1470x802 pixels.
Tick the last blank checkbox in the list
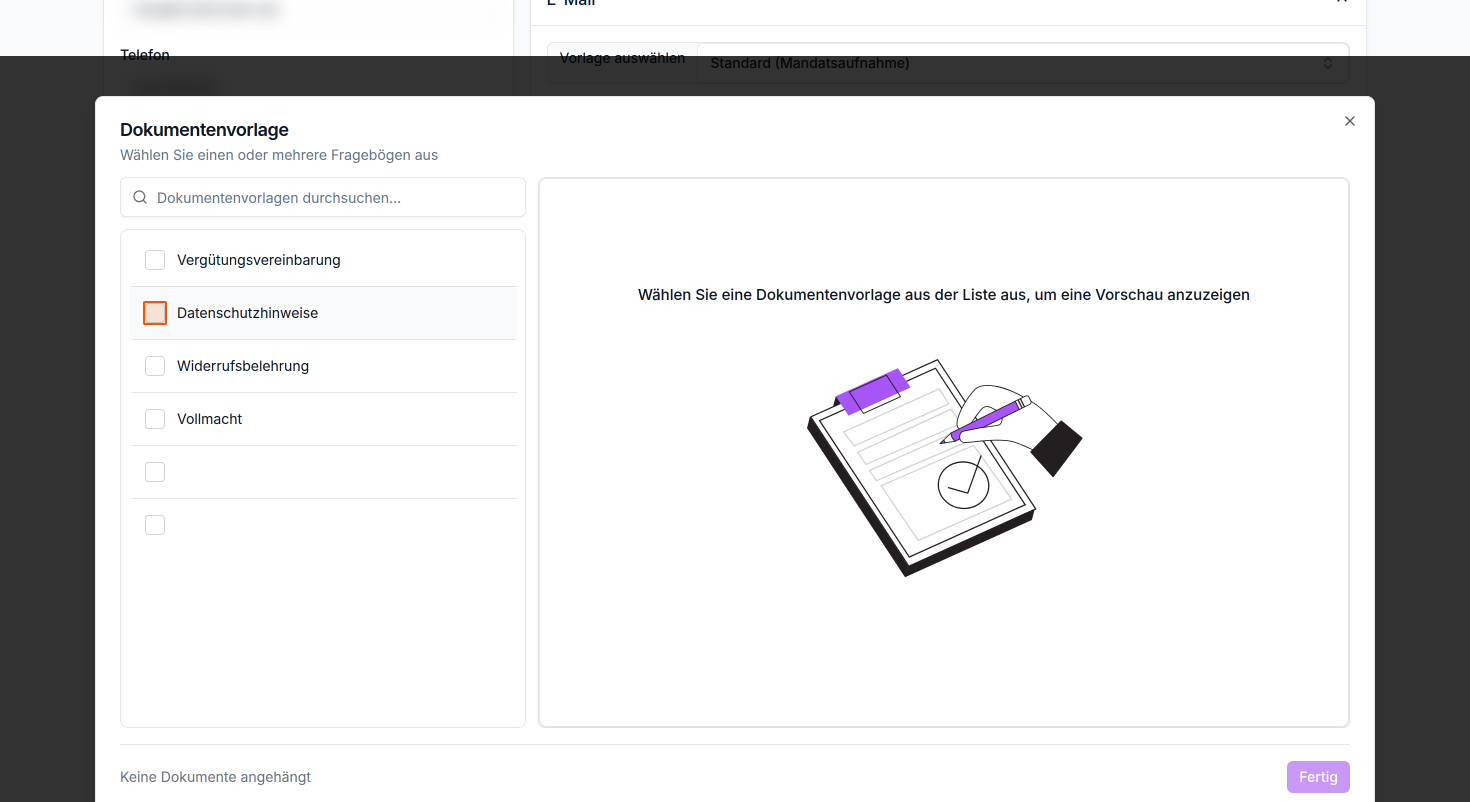point(155,525)
